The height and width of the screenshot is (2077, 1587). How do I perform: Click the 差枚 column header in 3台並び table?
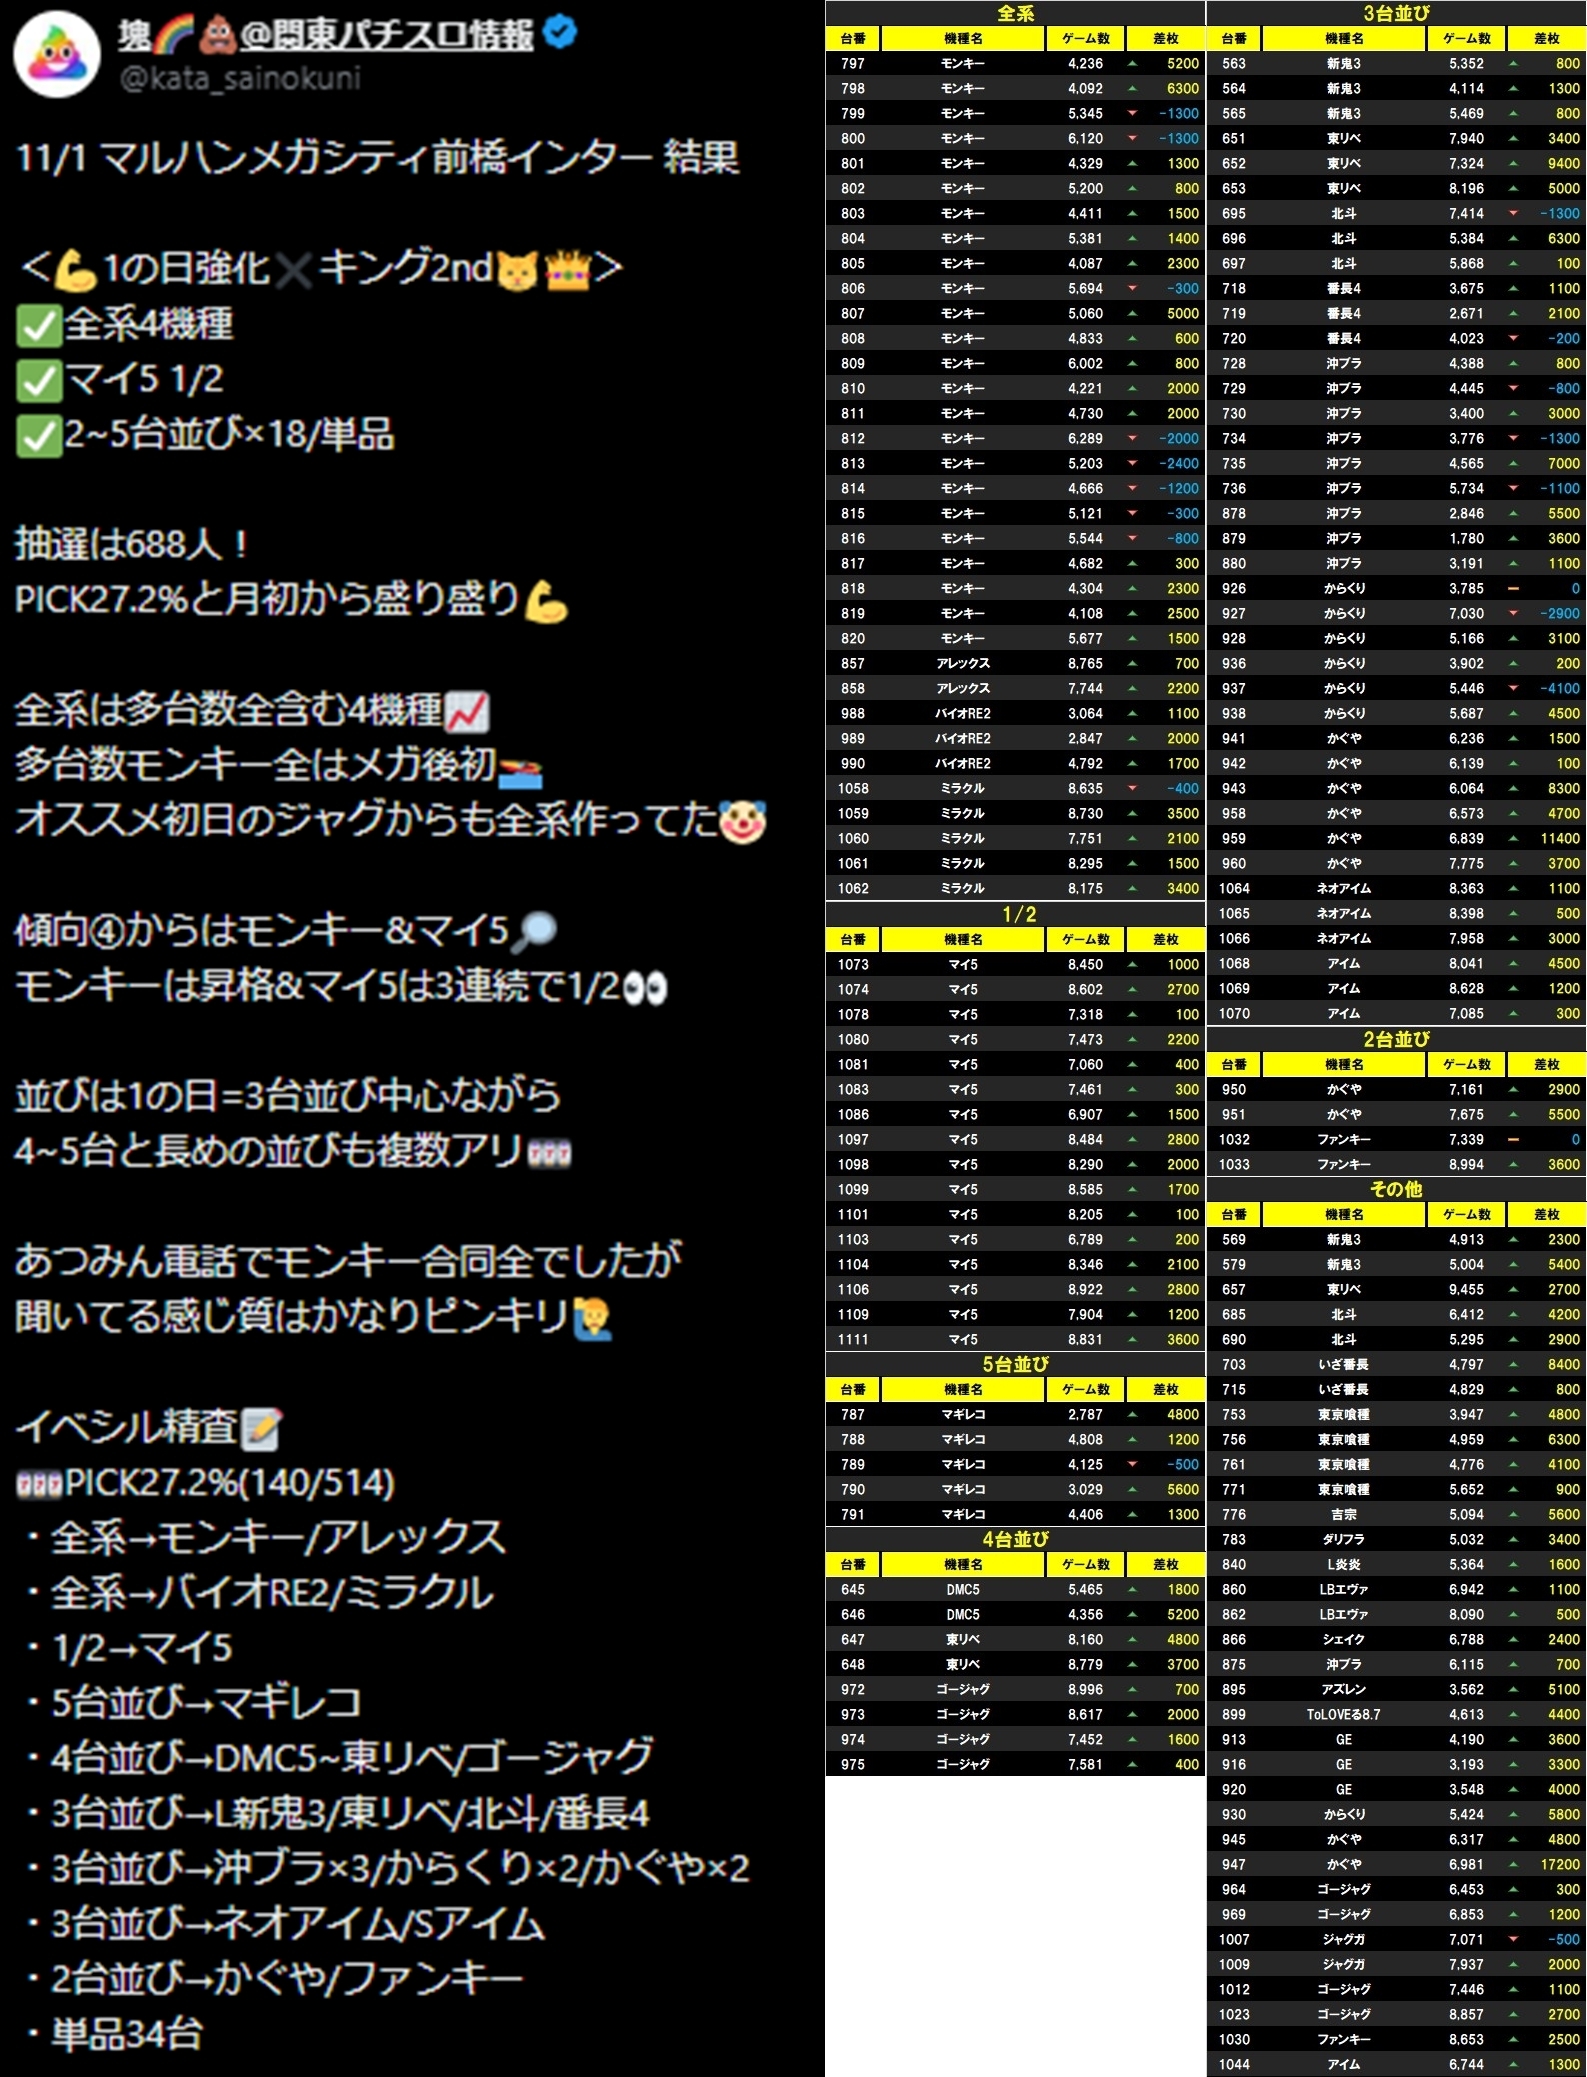click(1547, 38)
